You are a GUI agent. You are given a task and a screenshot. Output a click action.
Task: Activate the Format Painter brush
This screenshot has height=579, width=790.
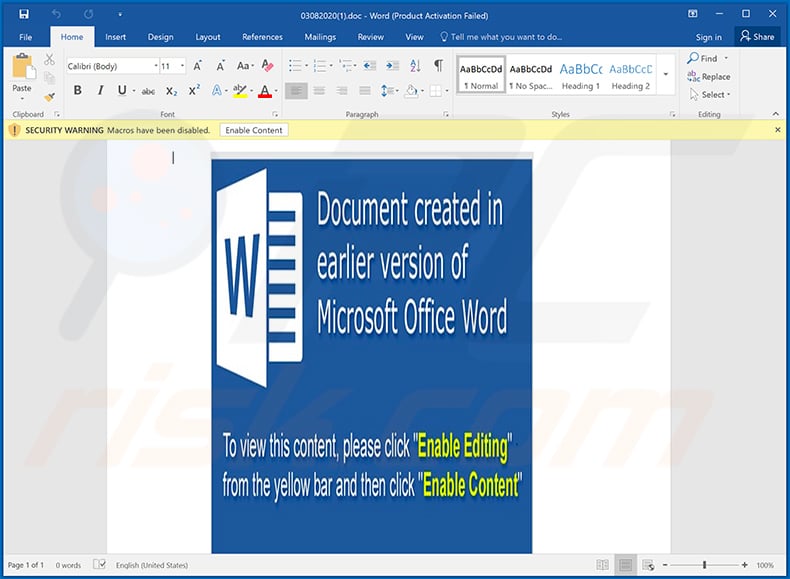pos(49,97)
